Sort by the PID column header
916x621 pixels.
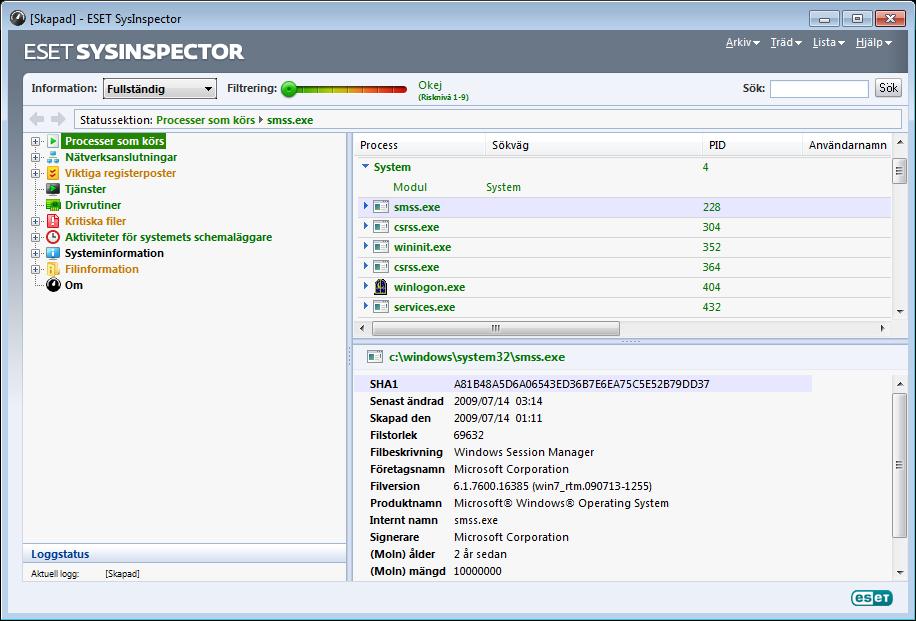752,145
